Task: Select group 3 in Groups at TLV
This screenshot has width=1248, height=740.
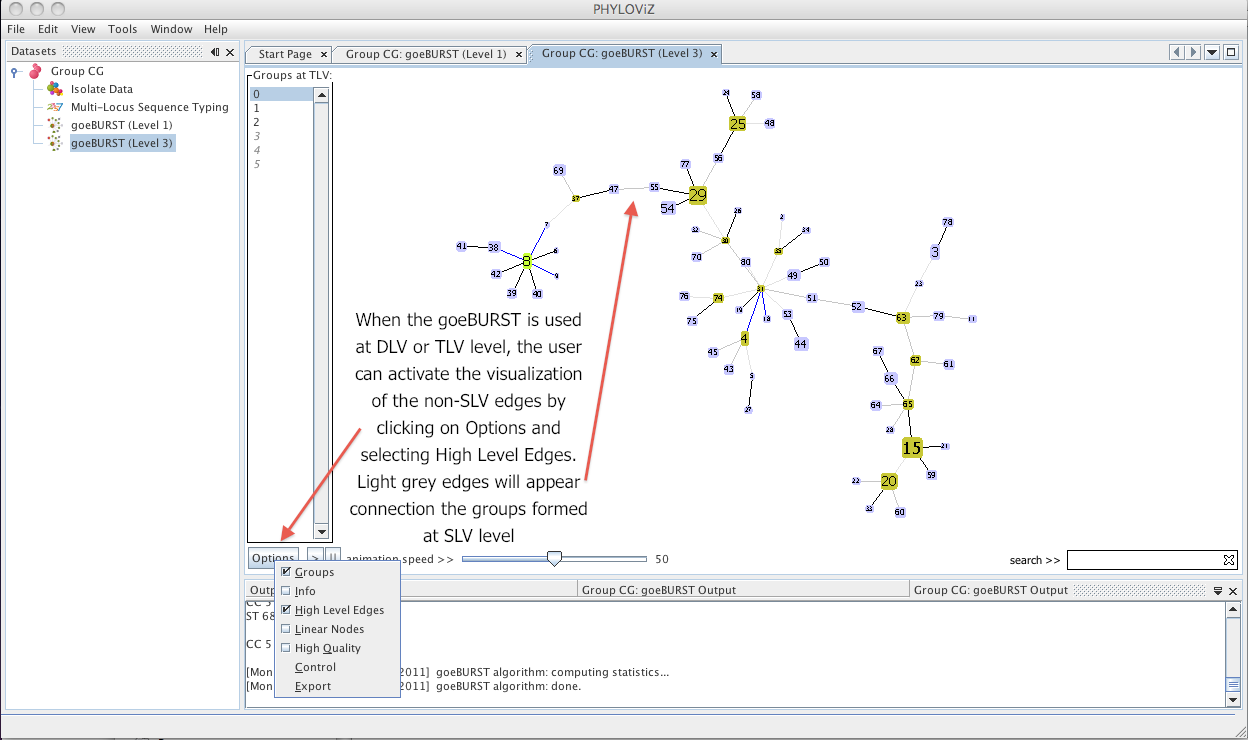Action: 281,136
